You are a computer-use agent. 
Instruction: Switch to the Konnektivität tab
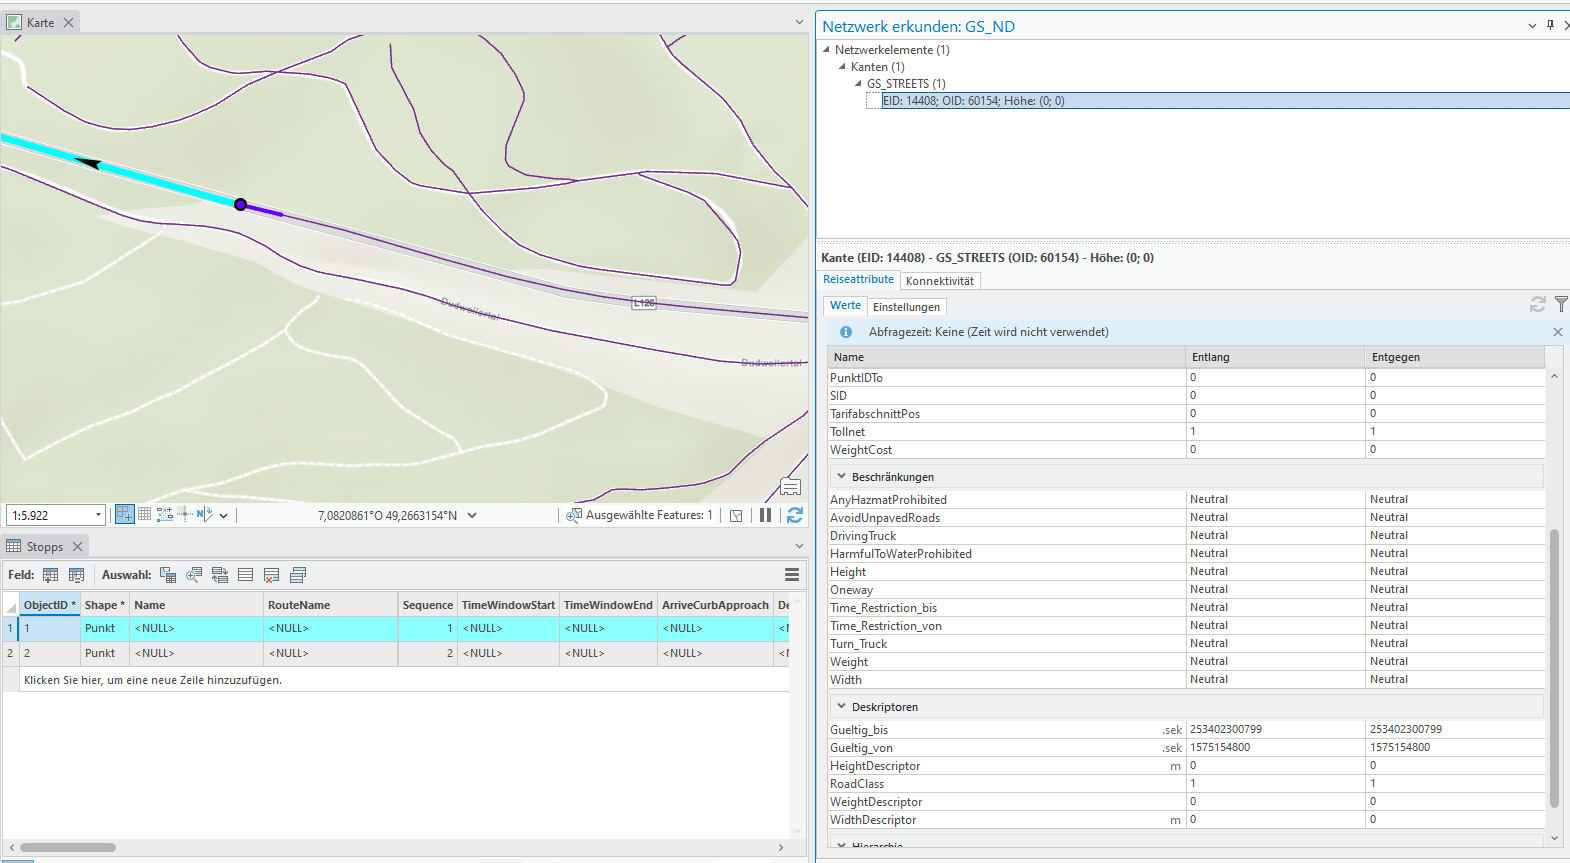pos(939,281)
